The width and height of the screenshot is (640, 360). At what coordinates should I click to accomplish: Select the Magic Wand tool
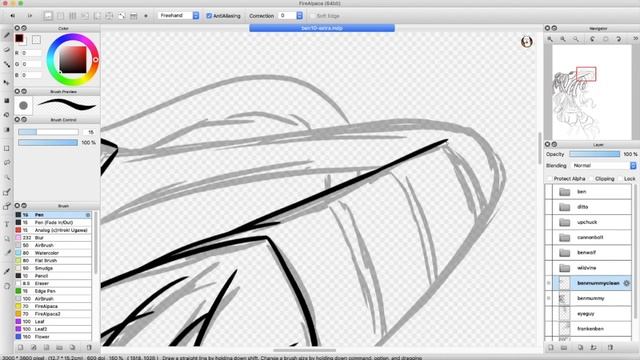coord(7,177)
